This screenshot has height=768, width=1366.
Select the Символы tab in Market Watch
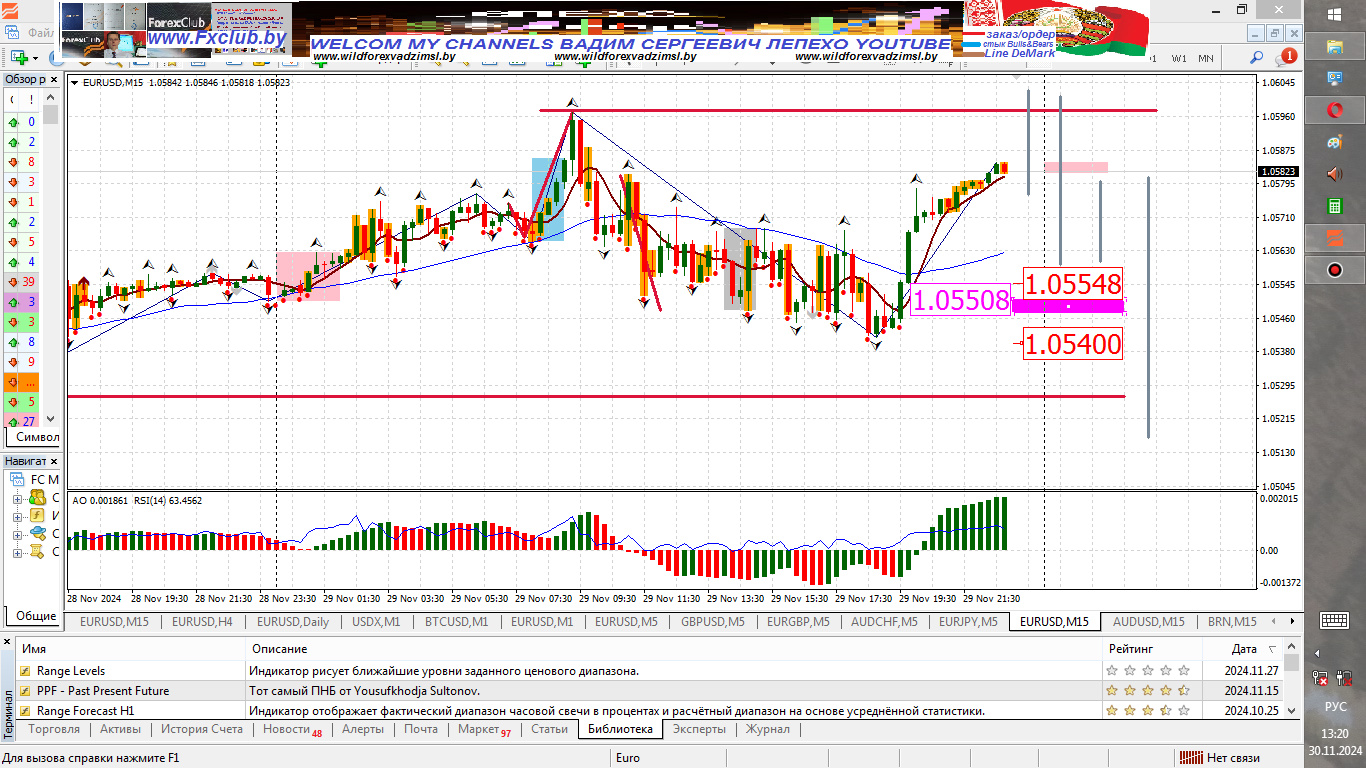pos(37,437)
